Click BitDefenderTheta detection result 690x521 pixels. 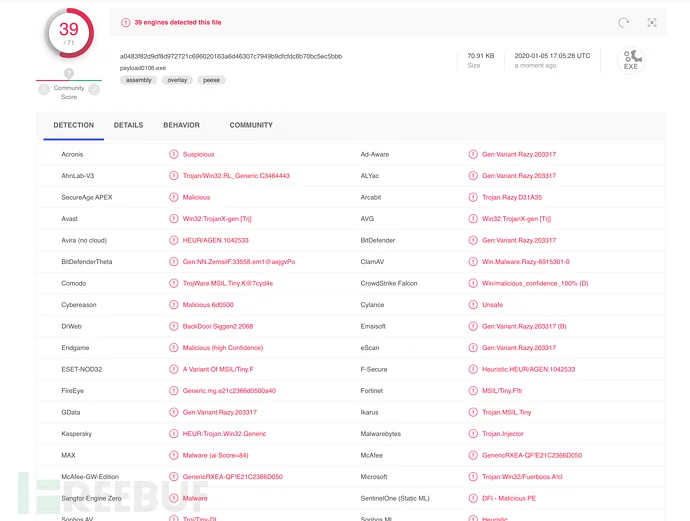pos(239,262)
